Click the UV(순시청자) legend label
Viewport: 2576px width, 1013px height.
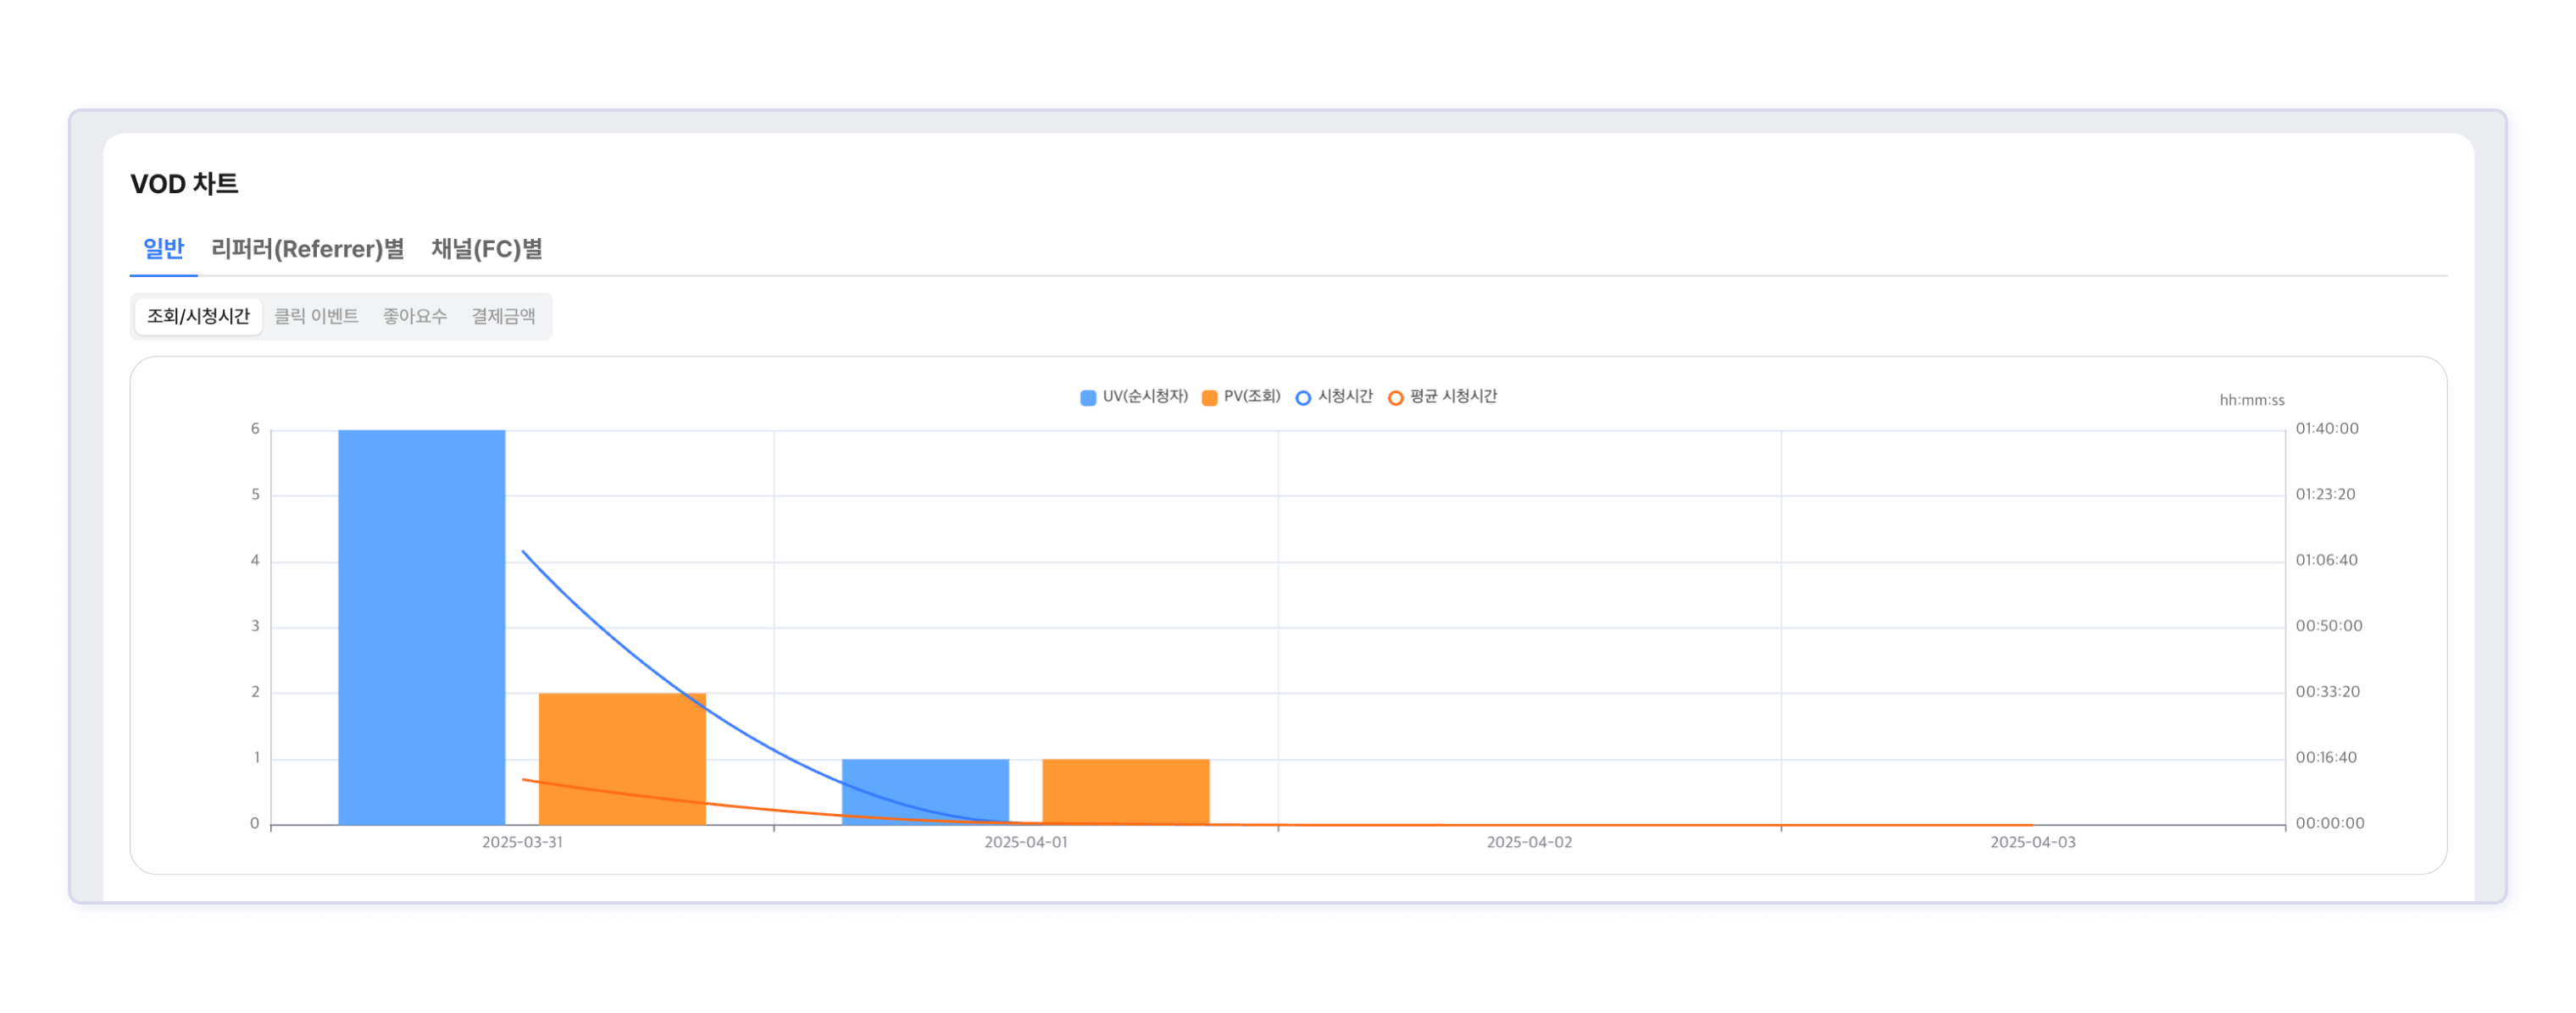pyautogui.click(x=1145, y=396)
